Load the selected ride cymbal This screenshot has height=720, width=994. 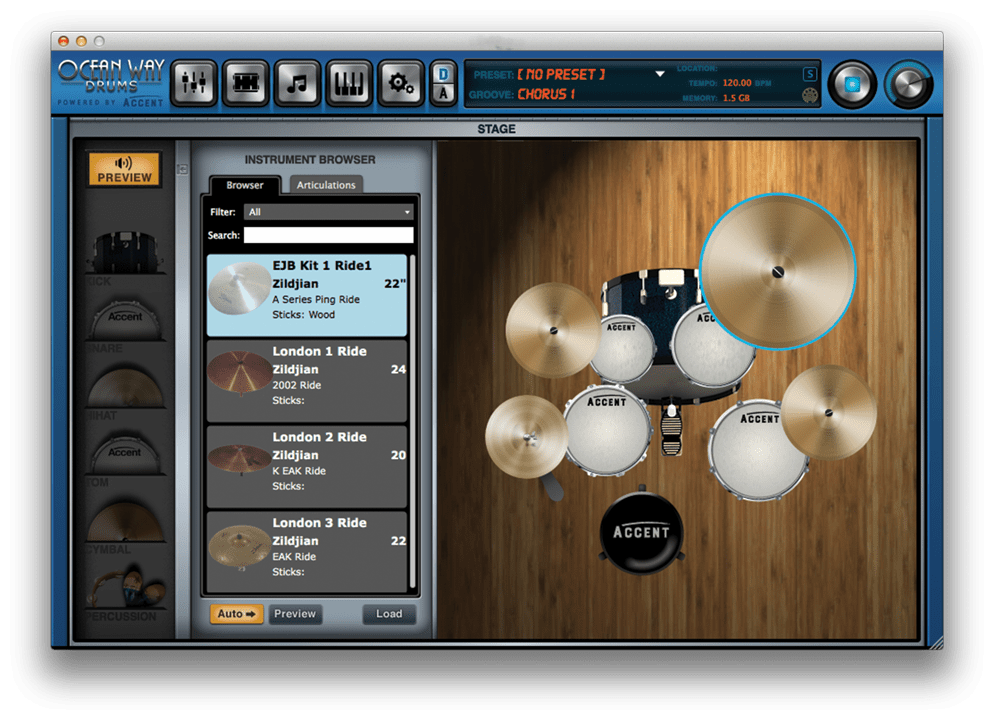(388, 614)
